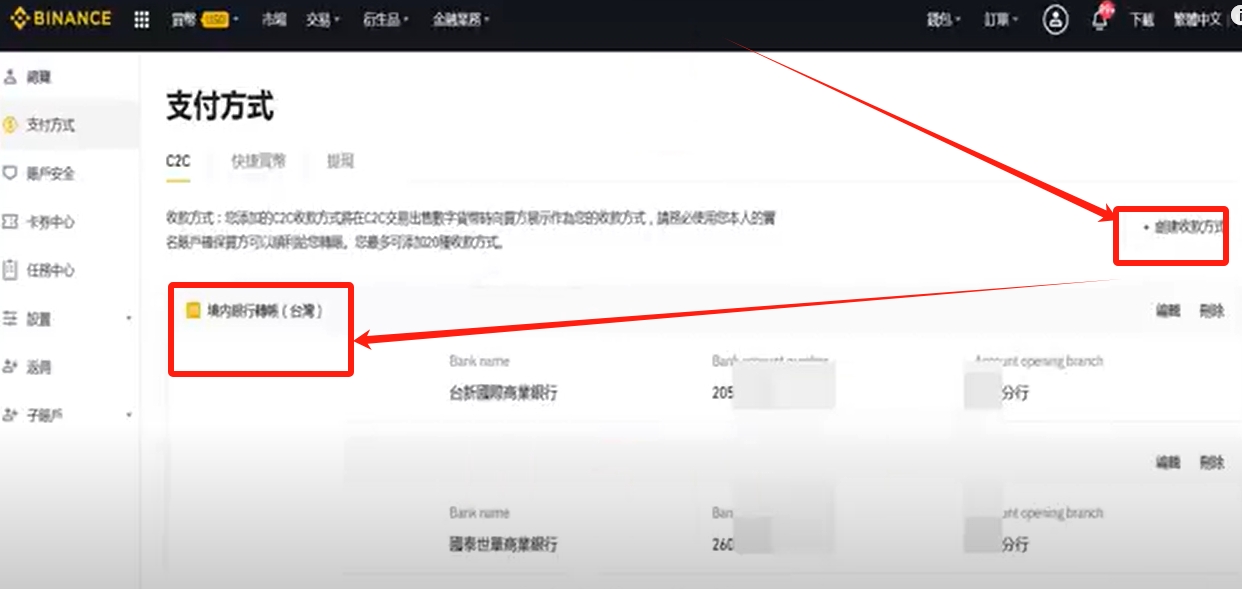Open the 交易 dropdown menu

(322, 20)
